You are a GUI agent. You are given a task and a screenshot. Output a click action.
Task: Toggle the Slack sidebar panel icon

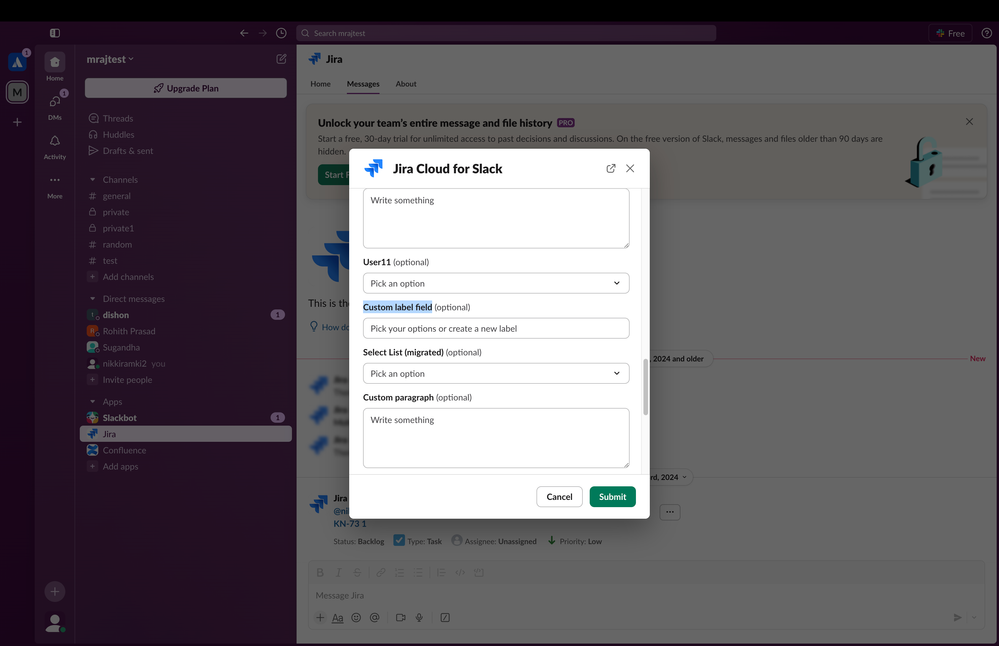pyautogui.click(x=55, y=33)
